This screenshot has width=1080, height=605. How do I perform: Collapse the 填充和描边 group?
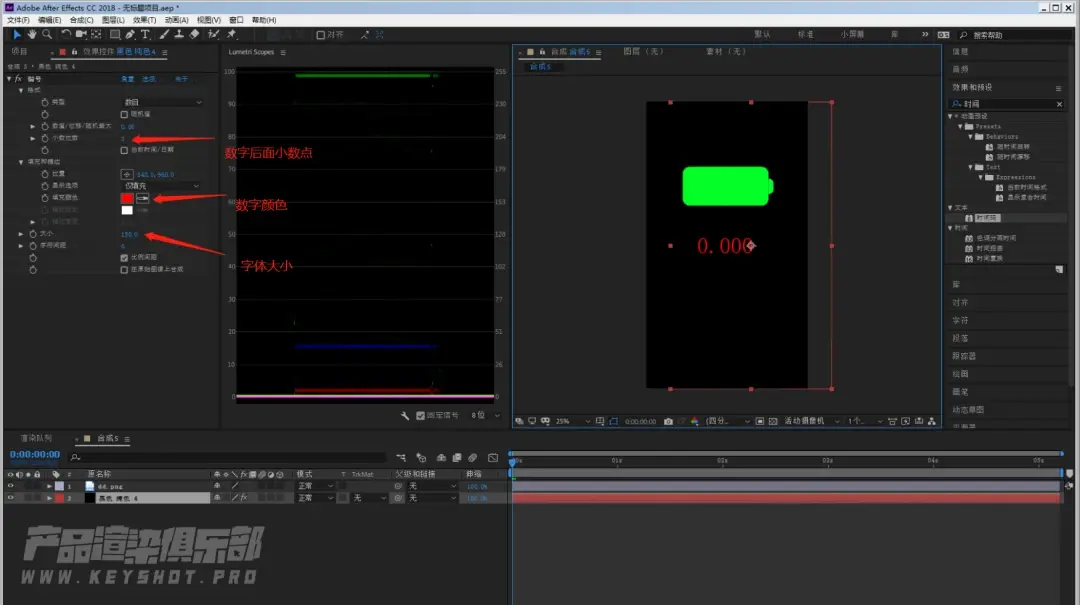pyautogui.click(x=21, y=162)
